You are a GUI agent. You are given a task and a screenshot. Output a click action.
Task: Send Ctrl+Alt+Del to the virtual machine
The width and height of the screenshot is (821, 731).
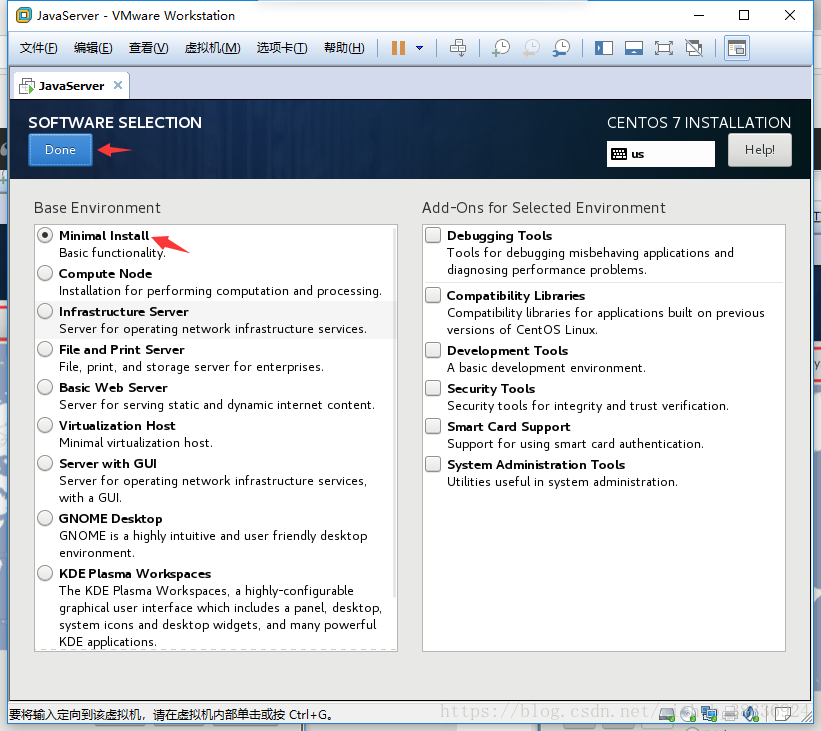tap(458, 48)
